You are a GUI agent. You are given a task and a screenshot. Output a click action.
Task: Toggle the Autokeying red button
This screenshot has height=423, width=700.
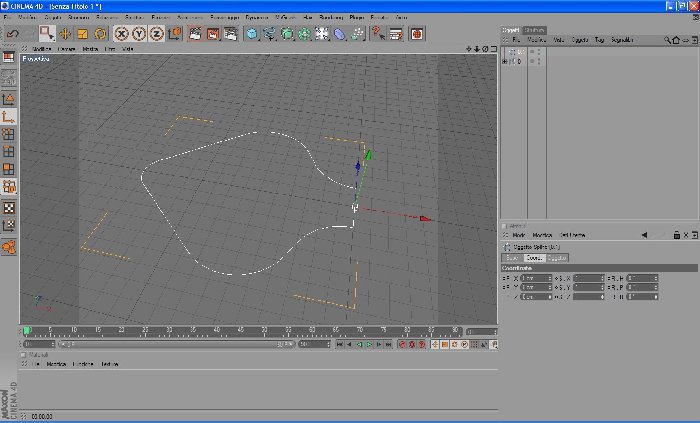412,344
